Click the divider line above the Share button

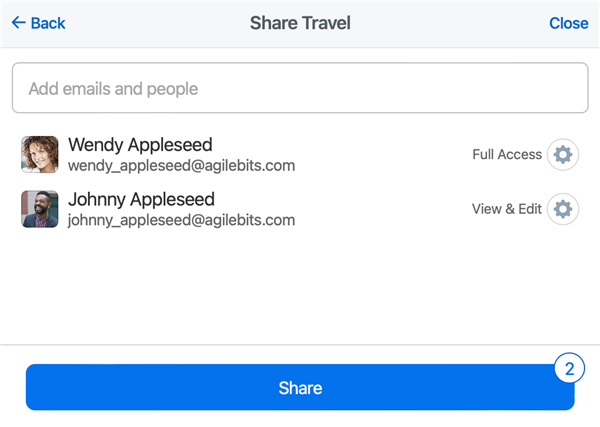pyautogui.click(x=300, y=345)
